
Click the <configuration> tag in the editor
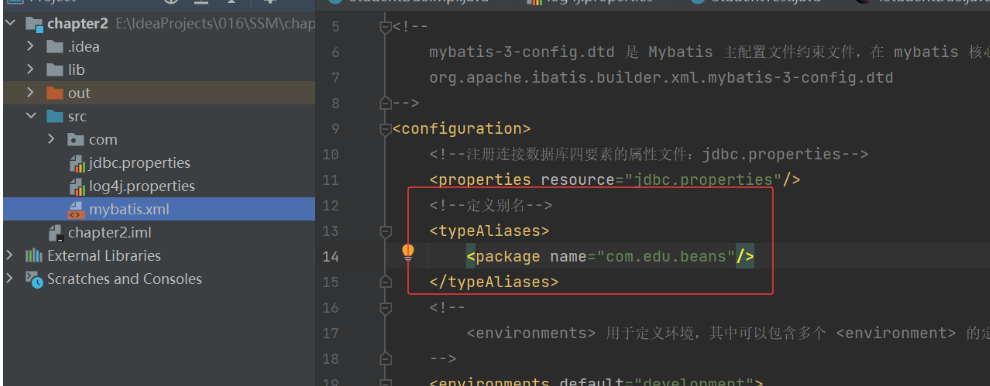coord(462,129)
